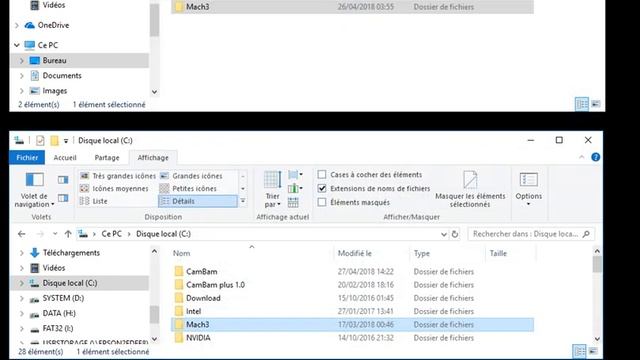This screenshot has height=360, width=640.
Task: Click the Volet de visualisation icon
Action: [x=63, y=180]
